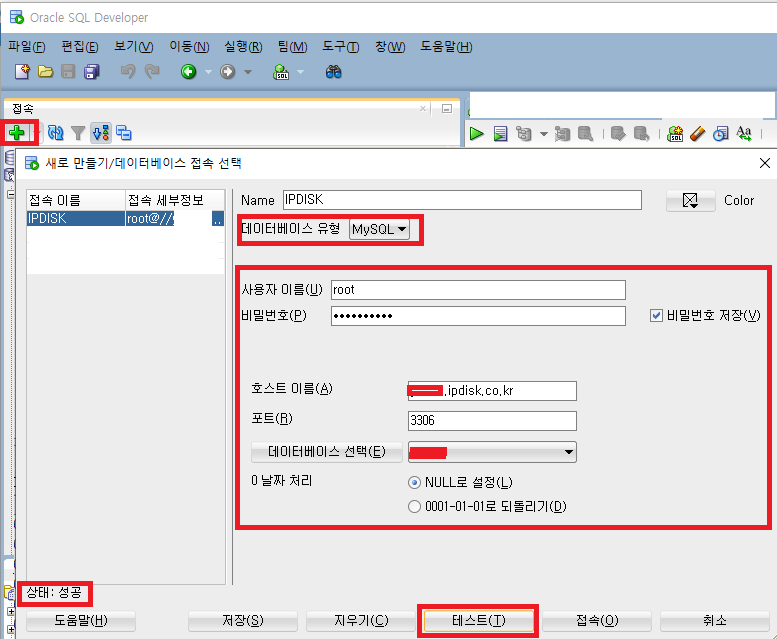Open the 보기 menu

pos(134,47)
